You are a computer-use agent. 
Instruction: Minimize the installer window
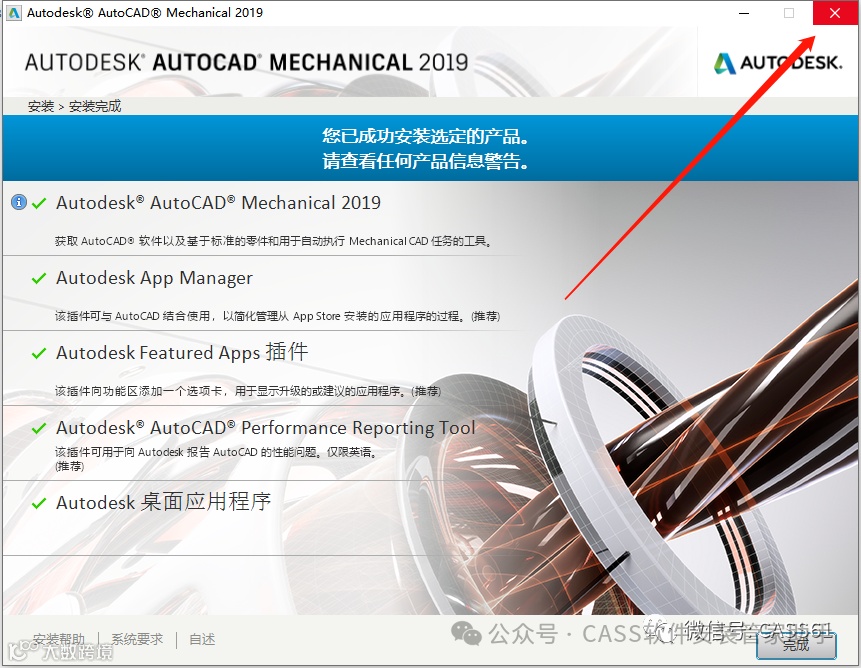(x=744, y=13)
